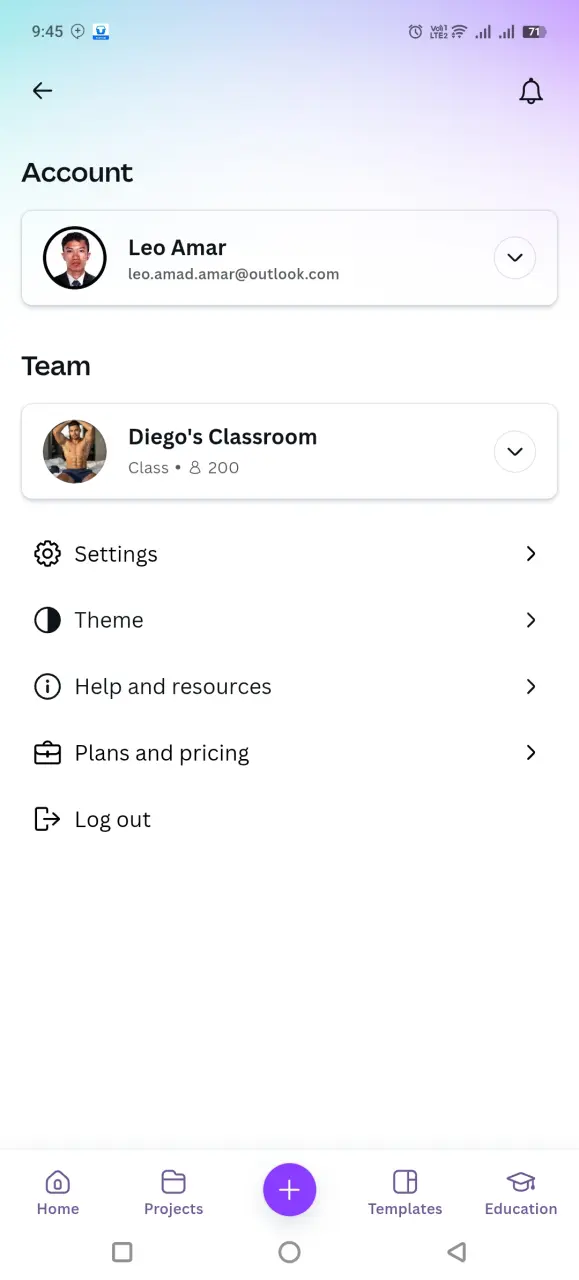Click the Settings gear icon
Viewport: 579px width, 1280px height.
pos(47,554)
